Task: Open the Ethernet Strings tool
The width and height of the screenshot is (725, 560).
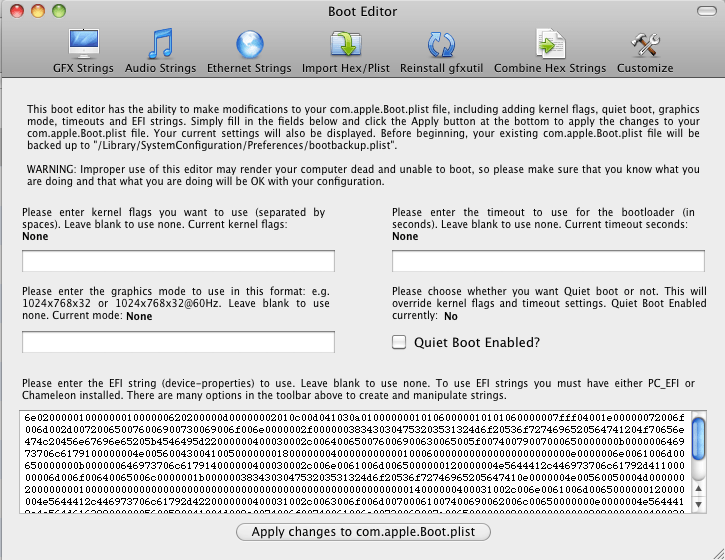Action: tap(249, 51)
